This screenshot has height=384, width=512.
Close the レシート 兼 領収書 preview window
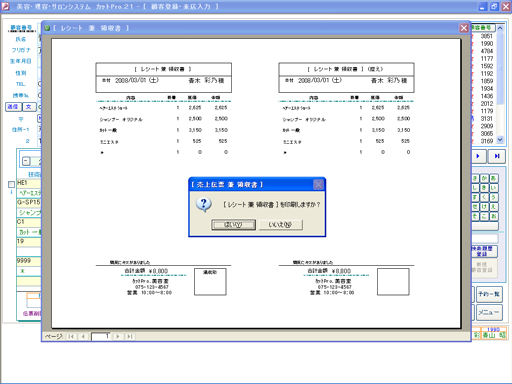point(464,28)
